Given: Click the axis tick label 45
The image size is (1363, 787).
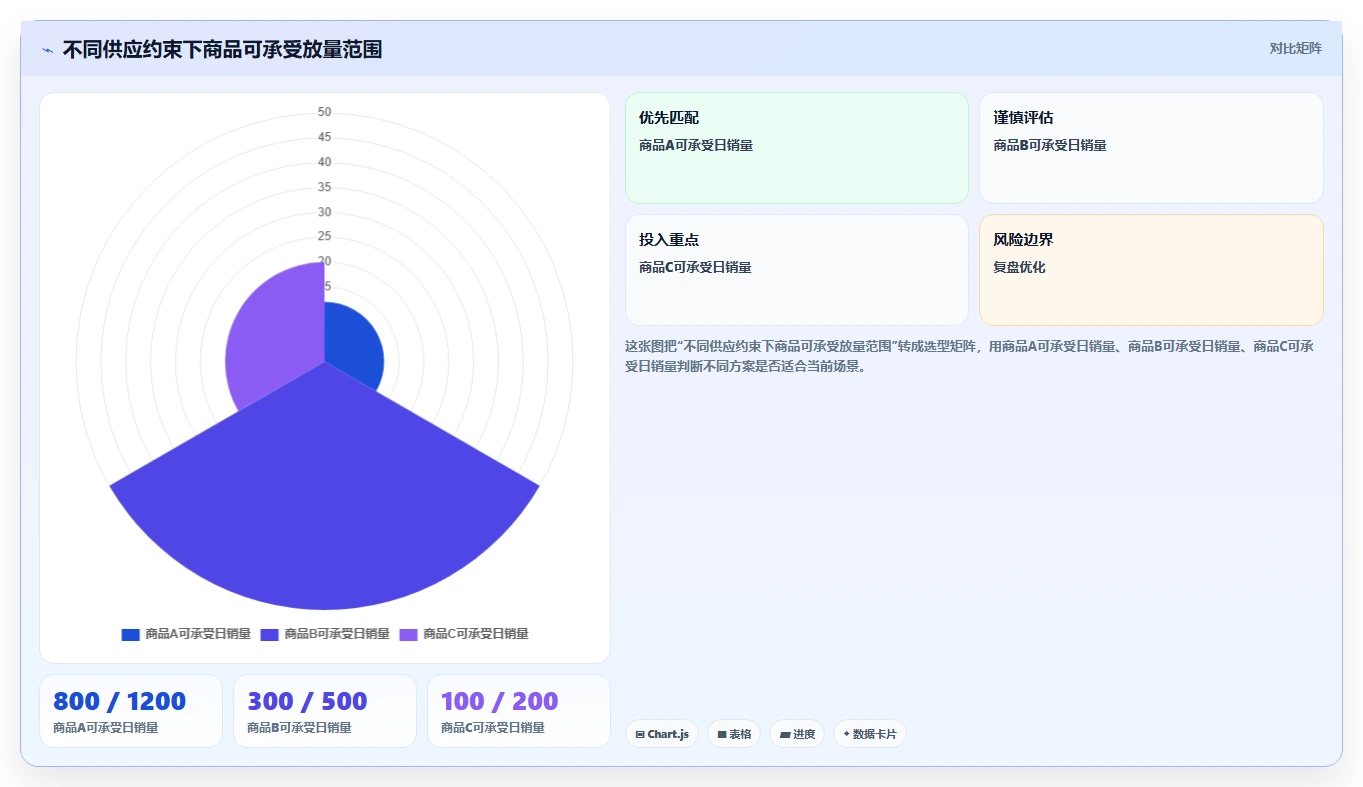Looking at the screenshot, I should 324,137.
